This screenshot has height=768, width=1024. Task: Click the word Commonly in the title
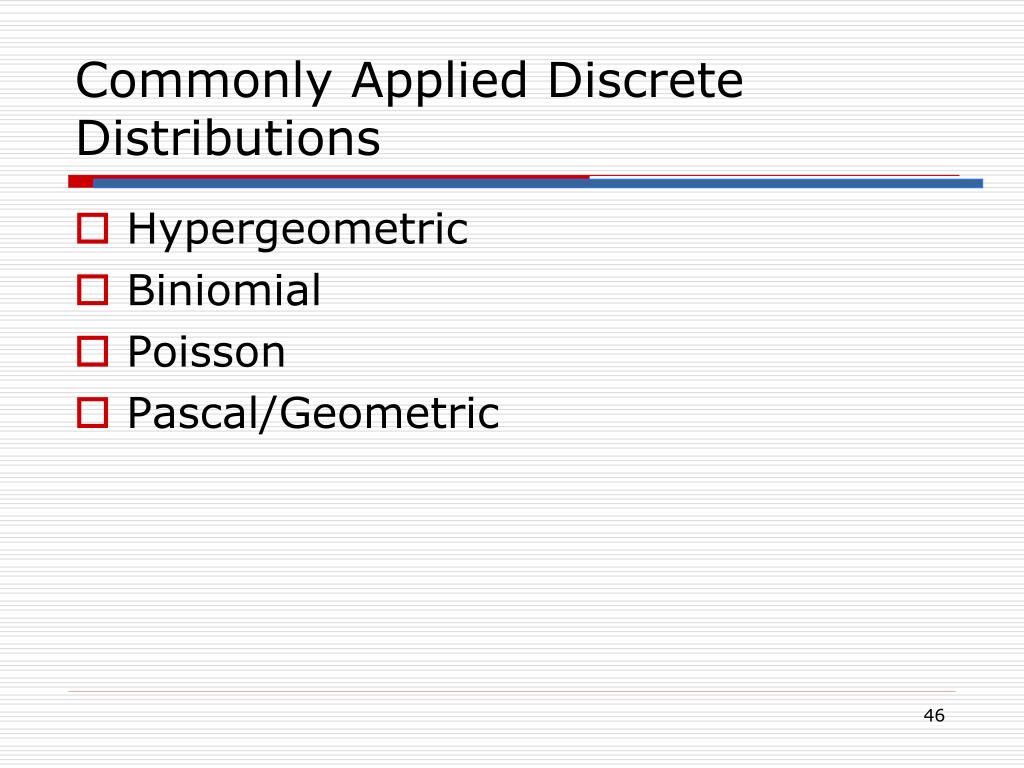(x=204, y=82)
